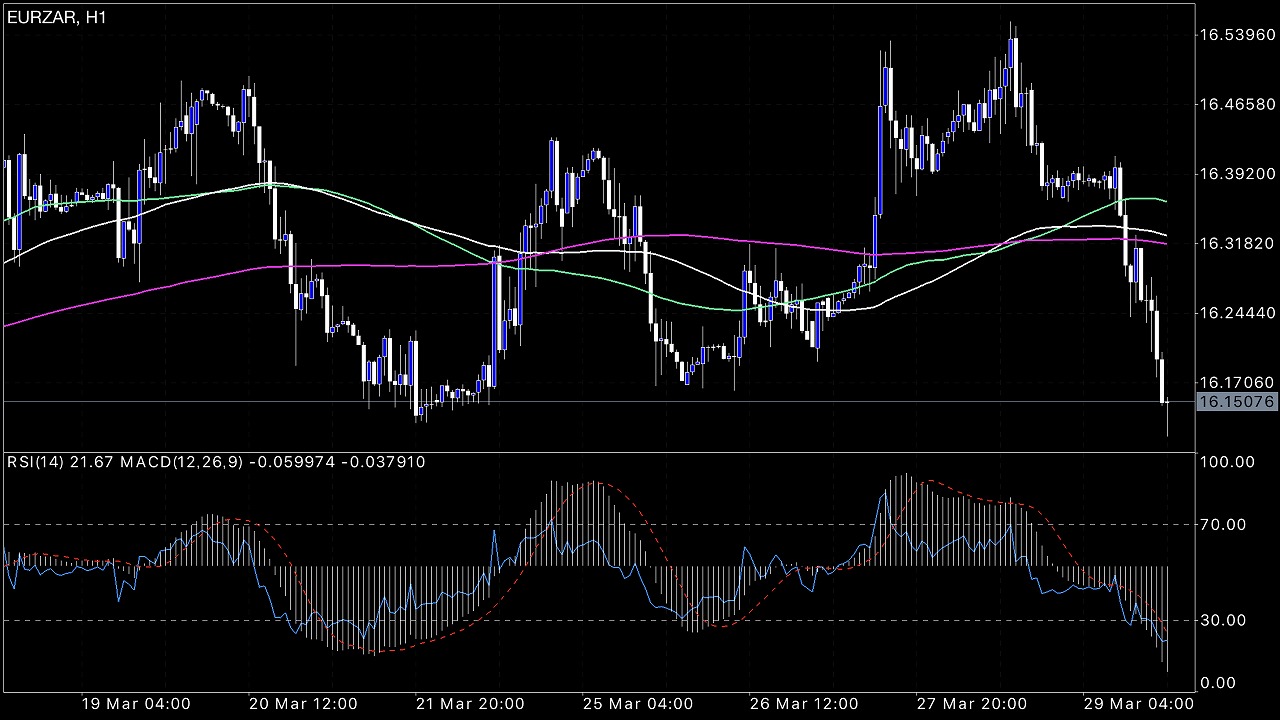Click the 16.24440 price axis label
The height and width of the screenshot is (720, 1280).
pos(1236,313)
